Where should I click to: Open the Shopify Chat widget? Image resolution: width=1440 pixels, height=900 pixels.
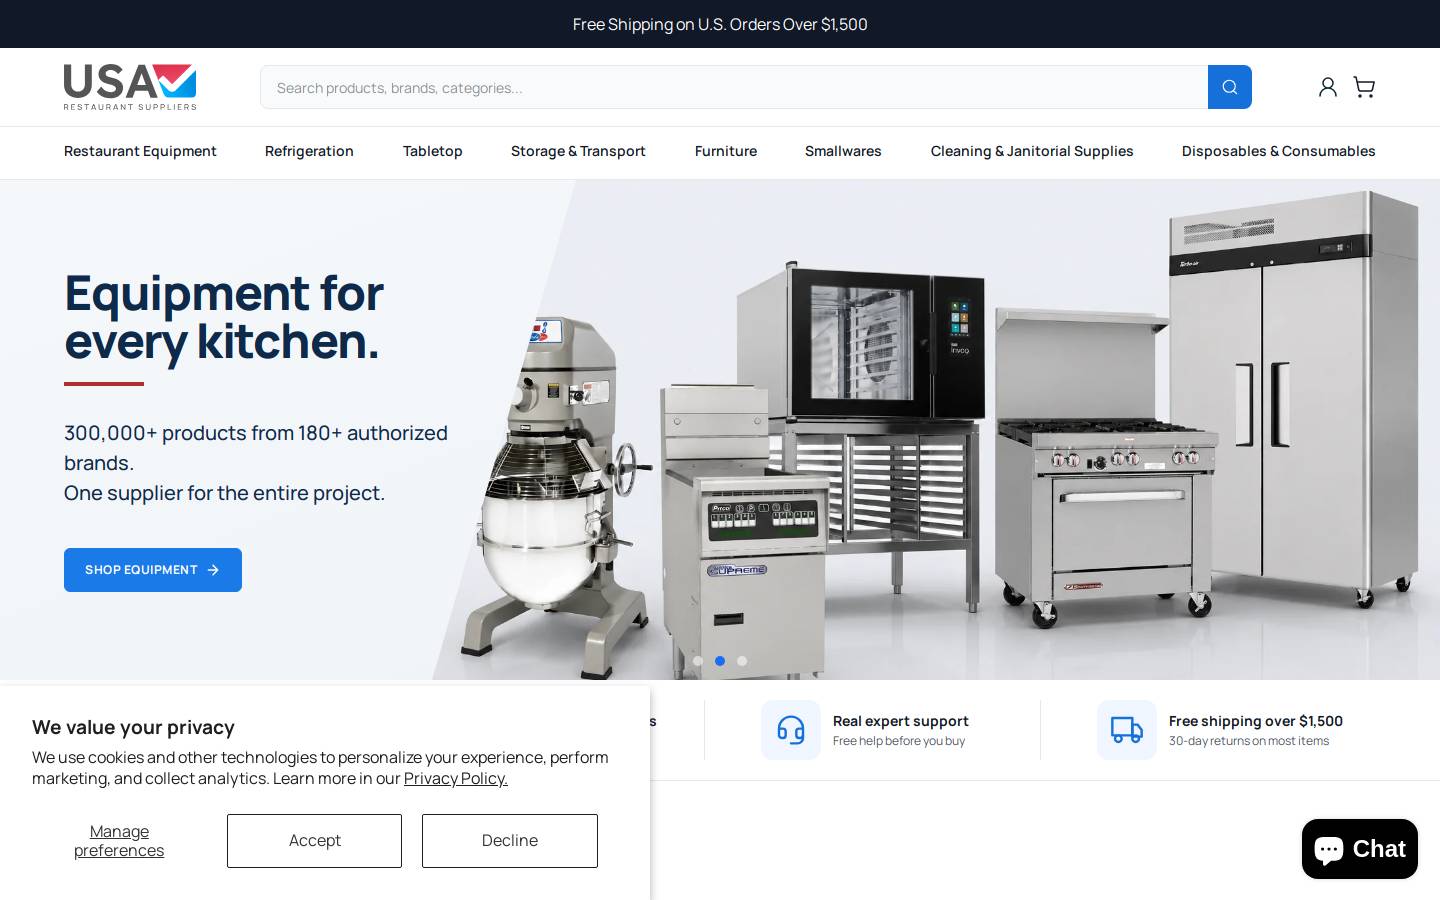(1360, 849)
